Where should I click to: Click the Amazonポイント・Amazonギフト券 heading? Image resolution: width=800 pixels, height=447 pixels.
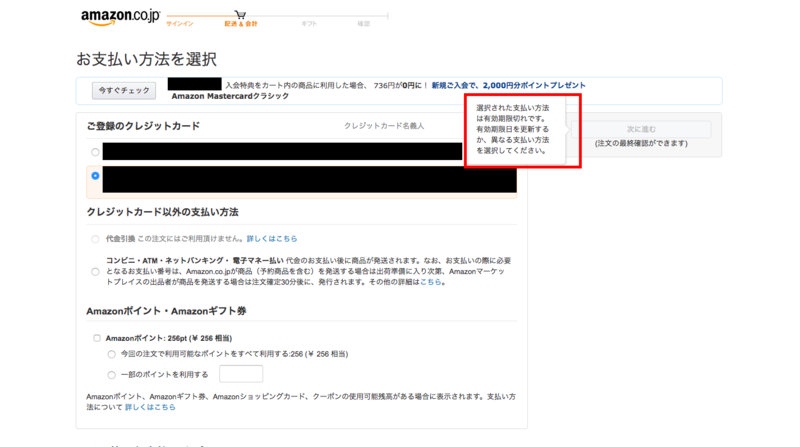click(x=166, y=311)
